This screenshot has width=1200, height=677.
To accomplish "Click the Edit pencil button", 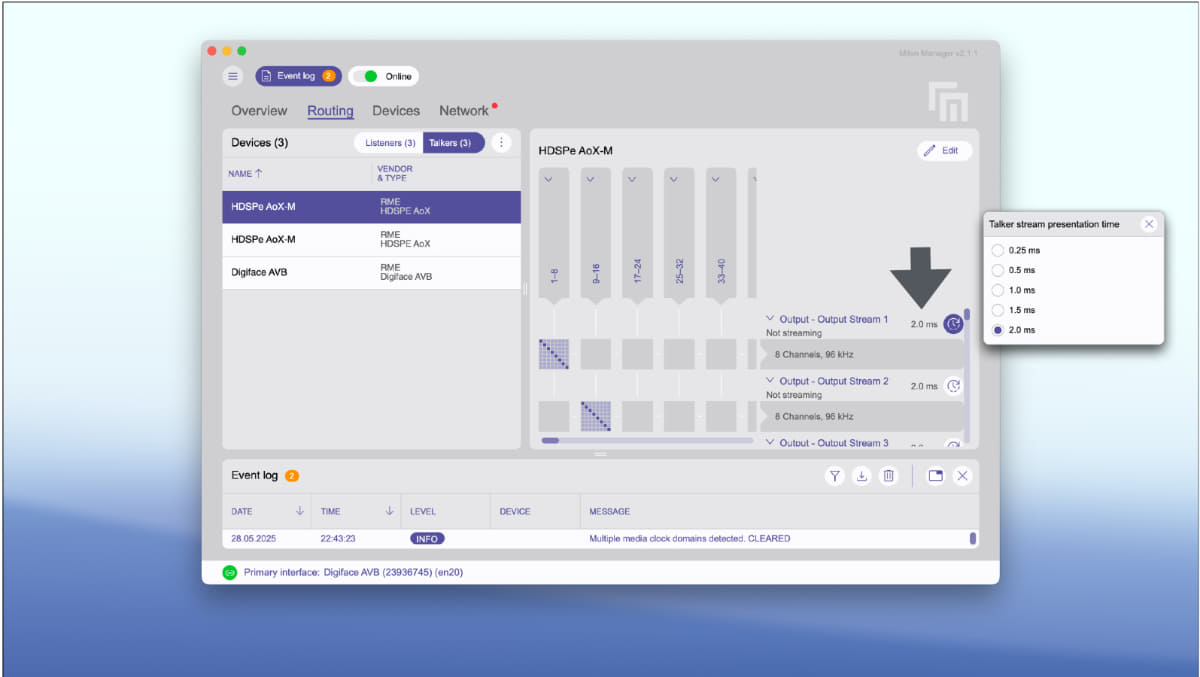I will [944, 151].
